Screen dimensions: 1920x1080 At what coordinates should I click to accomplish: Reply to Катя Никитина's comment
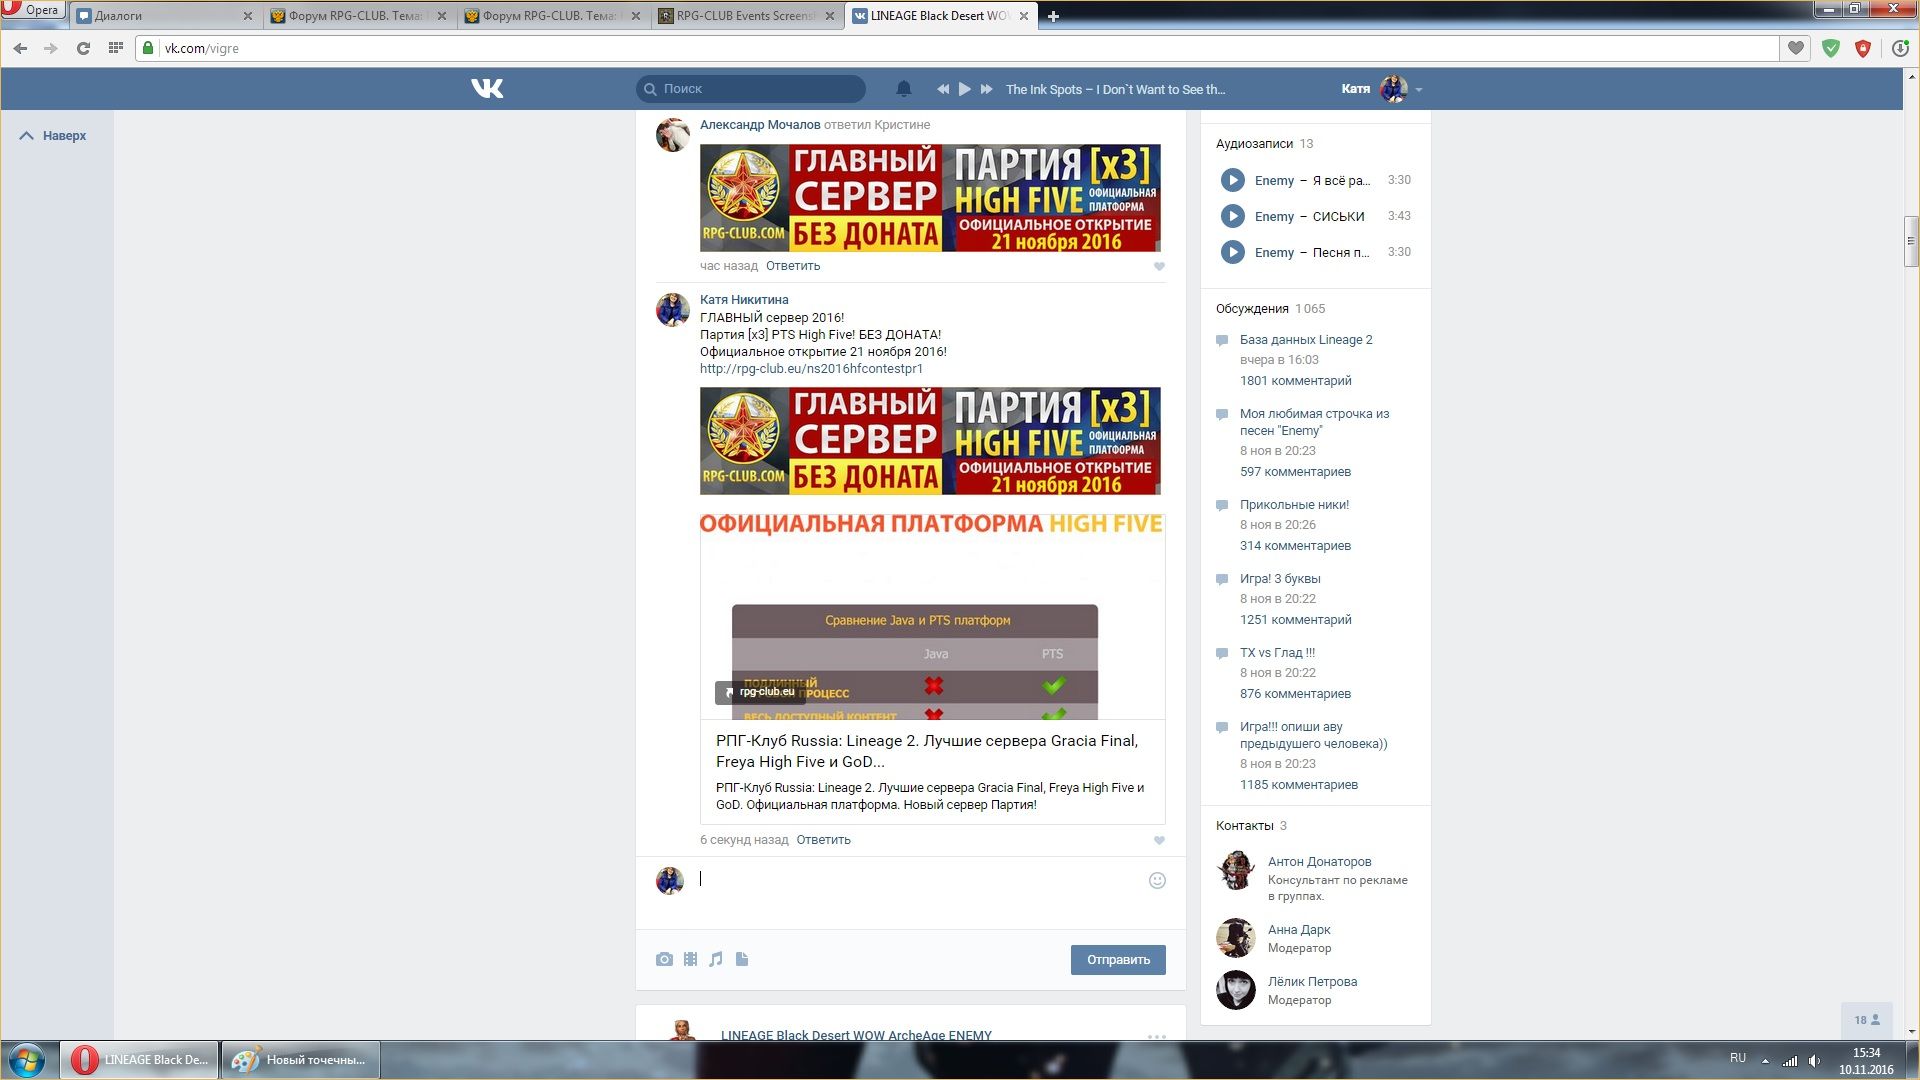pos(824,840)
